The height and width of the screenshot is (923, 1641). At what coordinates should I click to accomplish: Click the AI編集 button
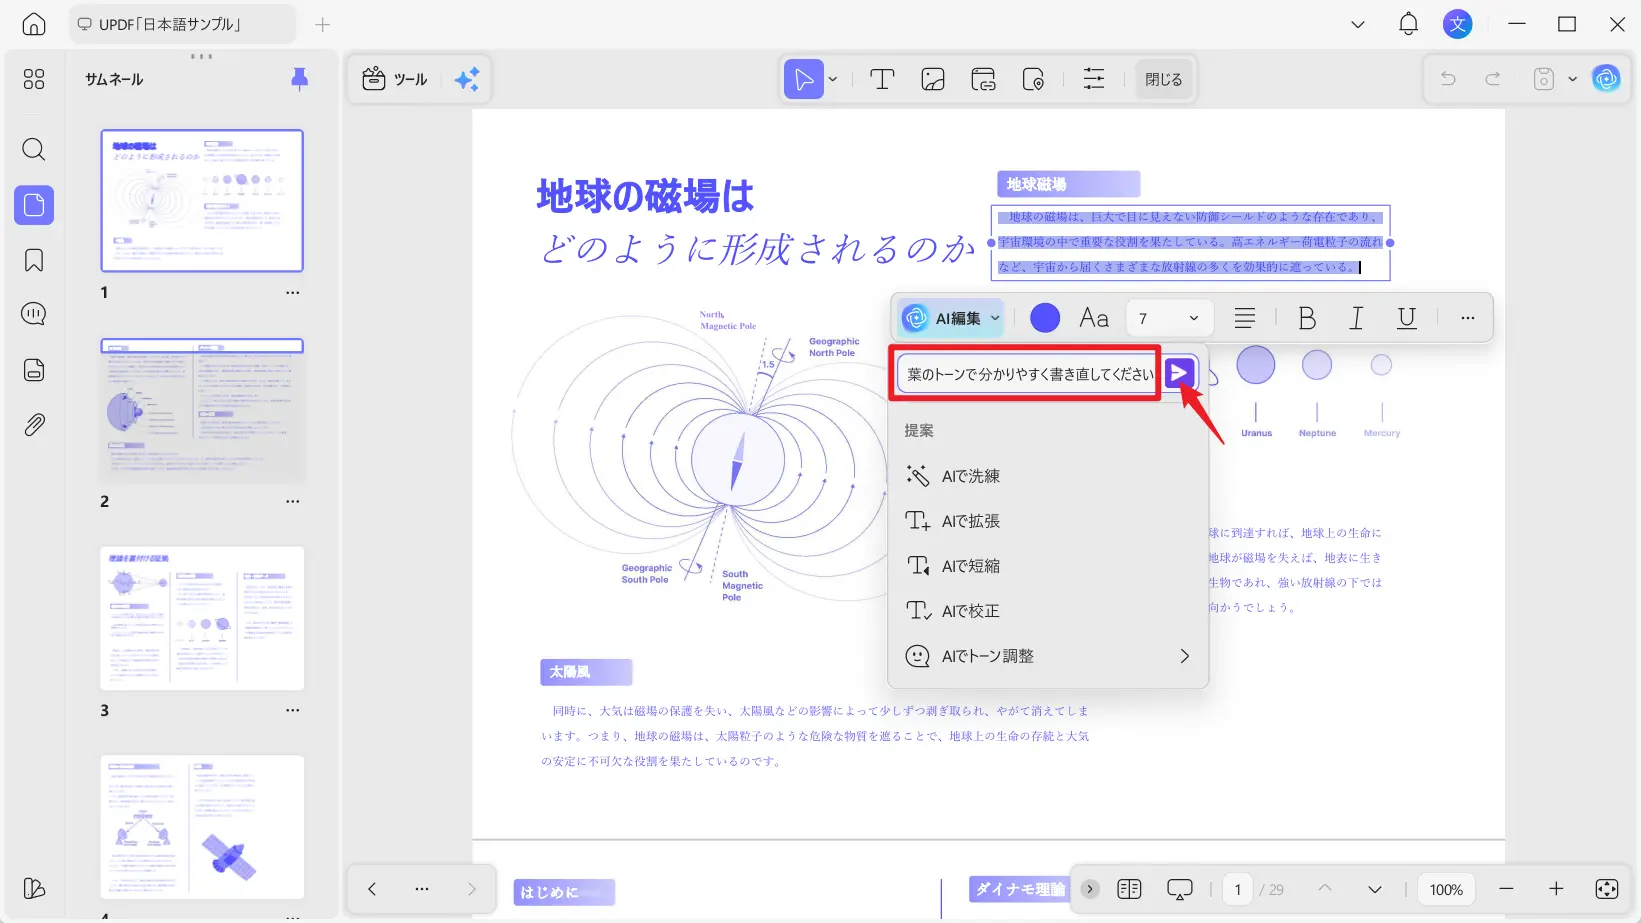[949, 317]
